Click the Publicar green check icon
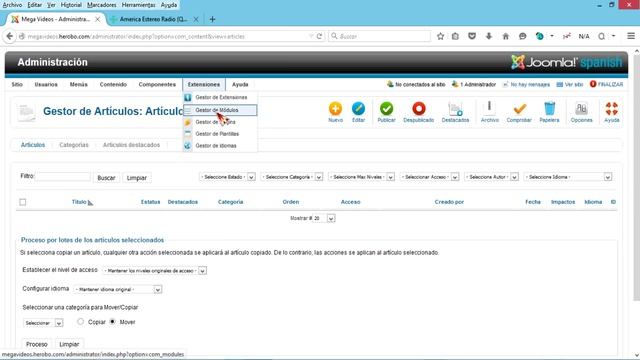640x360 pixels. click(x=386, y=109)
